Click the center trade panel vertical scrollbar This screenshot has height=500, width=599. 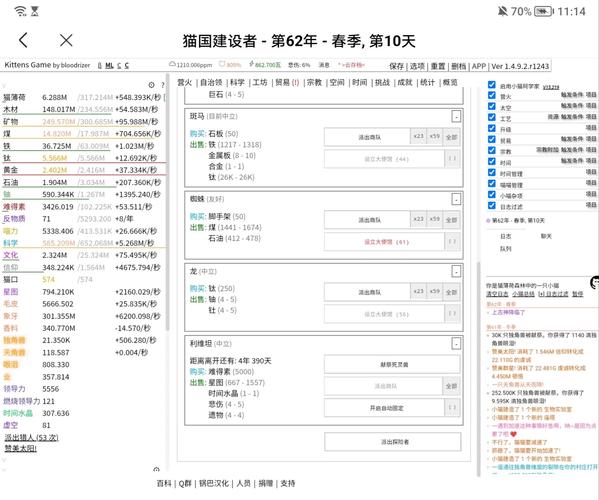pos(479,369)
